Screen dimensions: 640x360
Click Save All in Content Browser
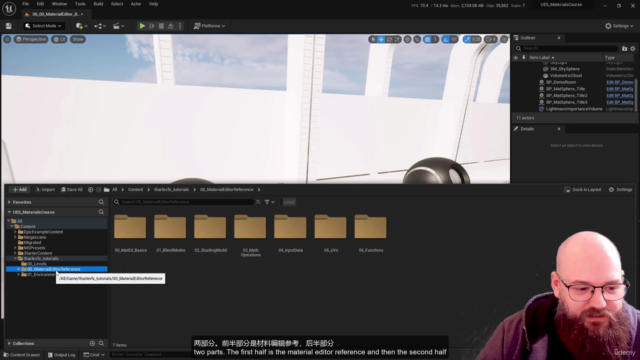coord(72,190)
